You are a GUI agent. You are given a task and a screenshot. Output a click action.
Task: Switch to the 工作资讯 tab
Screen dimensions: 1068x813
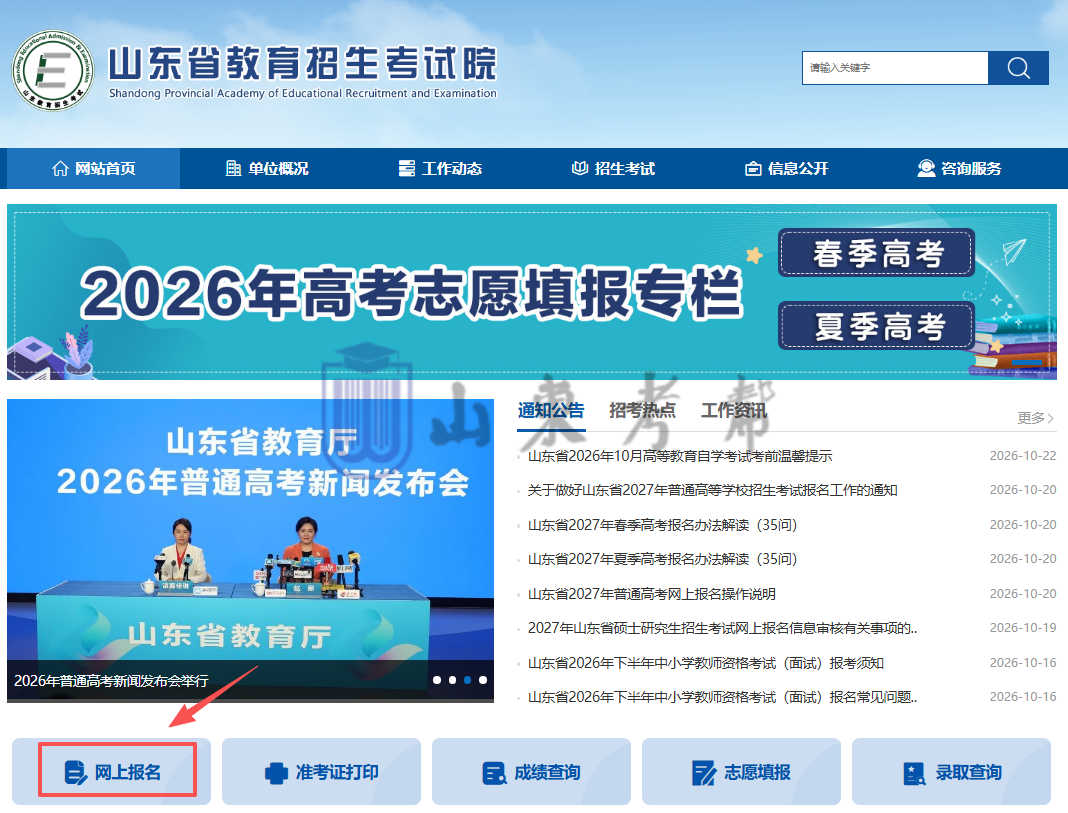734,411
